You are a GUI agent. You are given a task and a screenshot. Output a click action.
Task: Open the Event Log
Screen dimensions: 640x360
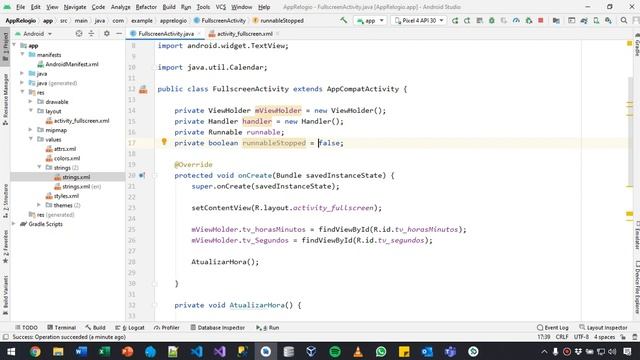coord(553,327)
